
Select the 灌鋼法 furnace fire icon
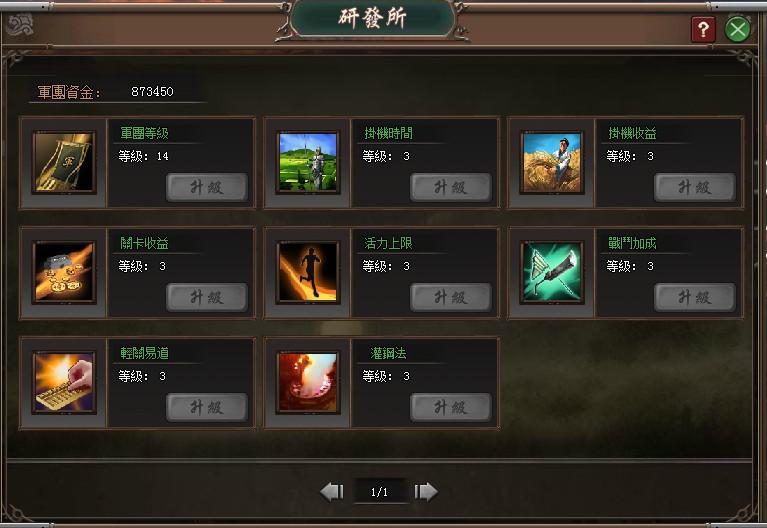(308, 383)
